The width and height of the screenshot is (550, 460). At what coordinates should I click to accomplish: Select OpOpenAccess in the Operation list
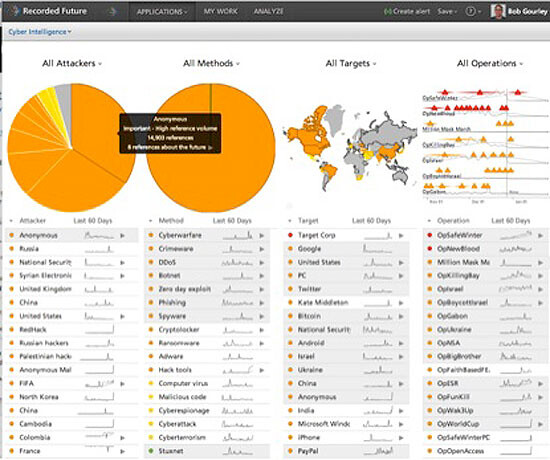(461, 451)
